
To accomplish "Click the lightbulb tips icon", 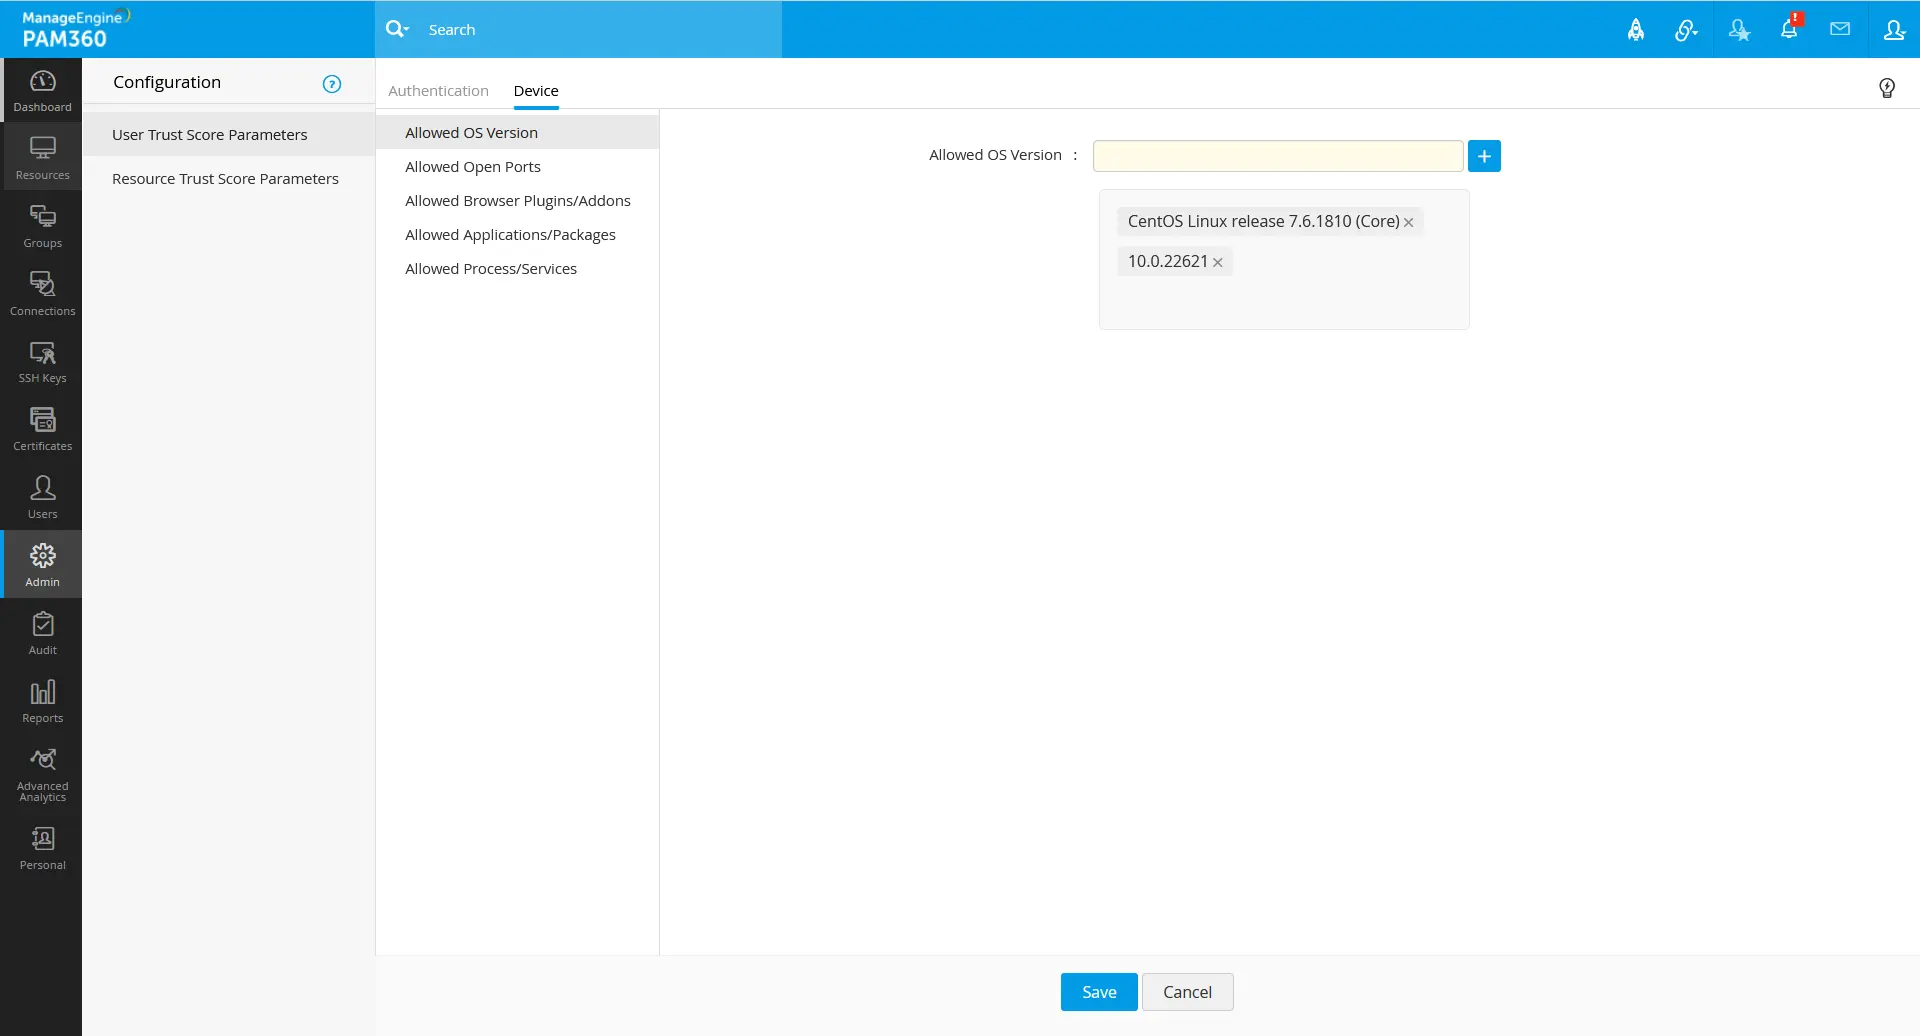I will 1887,88.
